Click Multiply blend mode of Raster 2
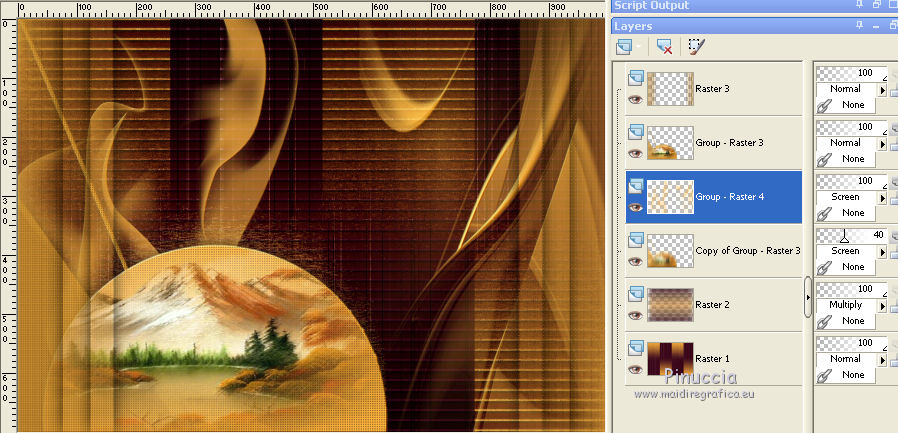This screenshot has width=898, height=433. point(845,305)
